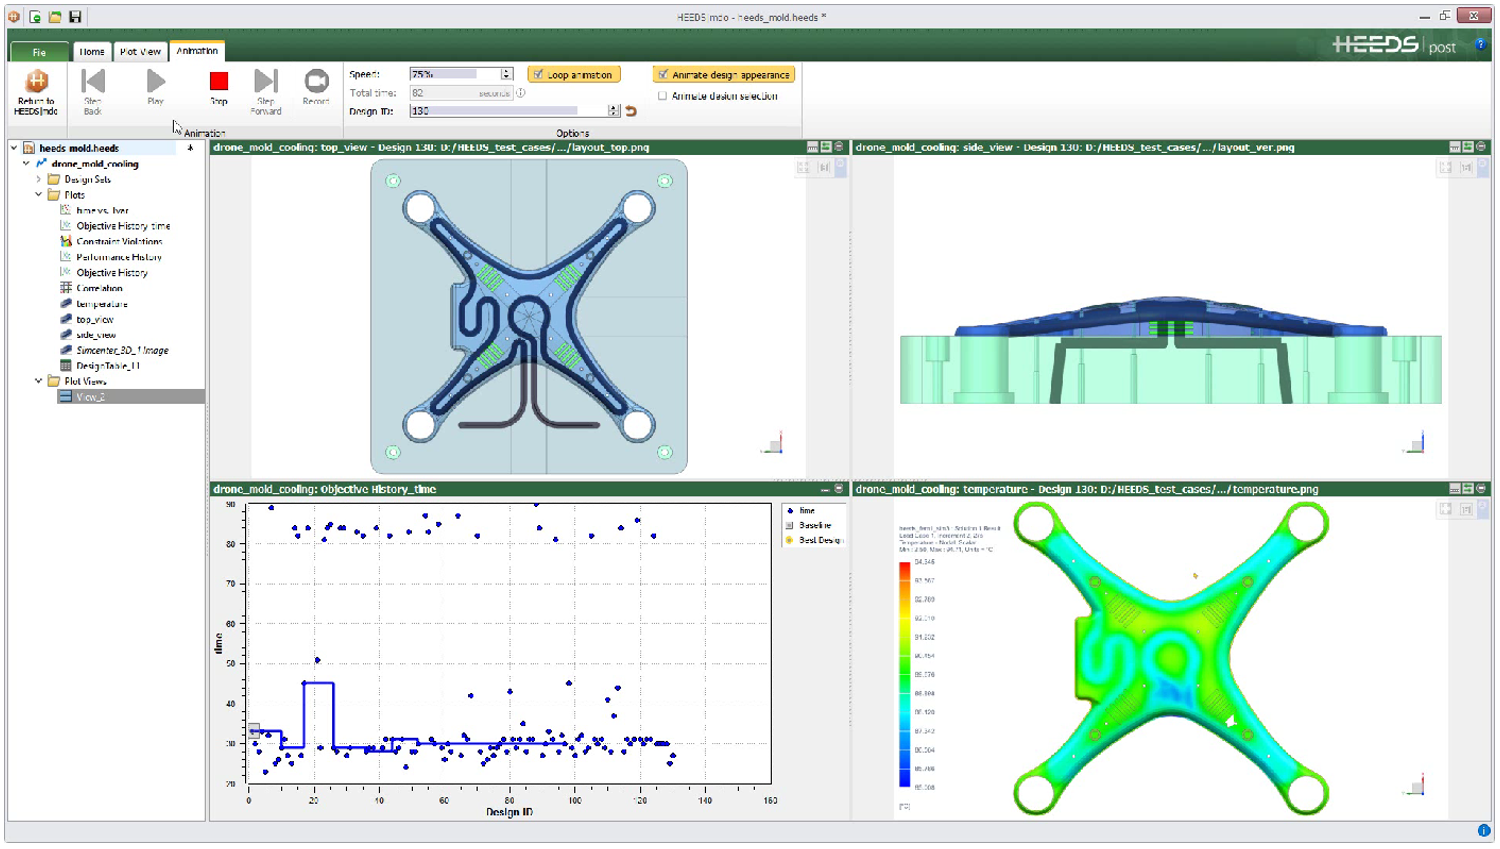Collapse Plot Views folder
The width and height of the screenshot is (1500, 849).
(39, 381)
